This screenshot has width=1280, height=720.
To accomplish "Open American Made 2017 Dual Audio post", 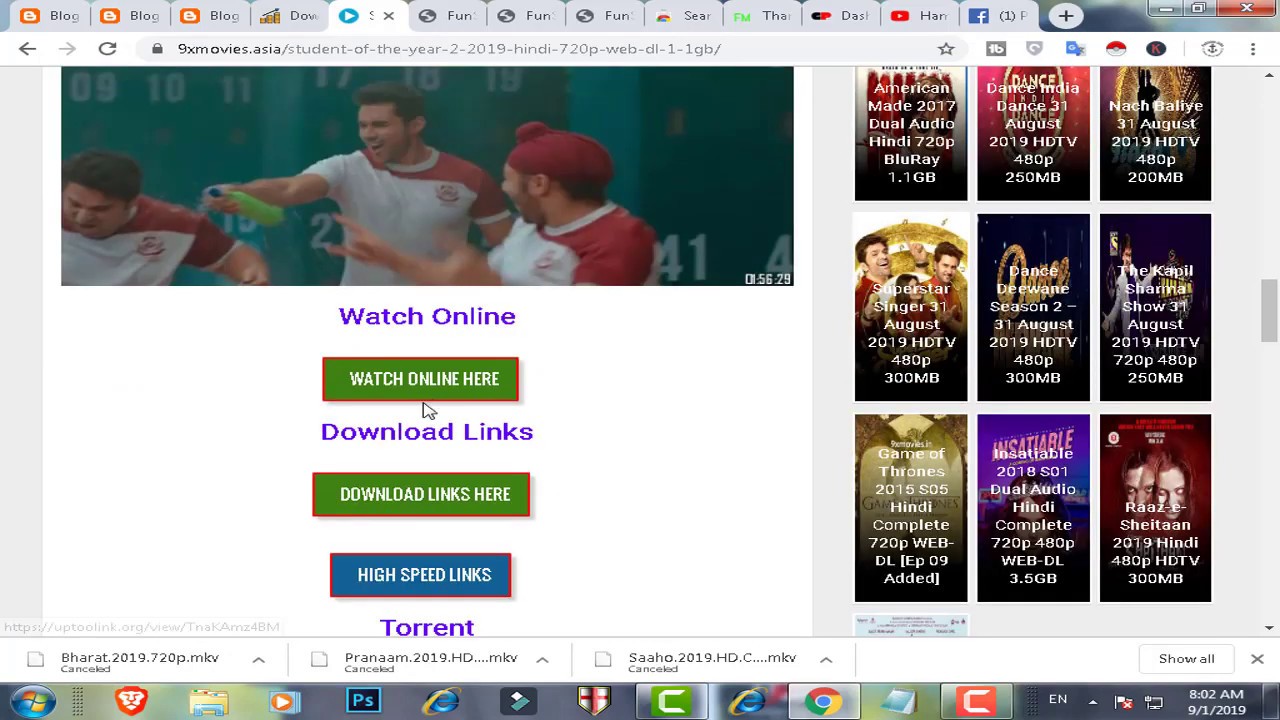I will (911, 133).
